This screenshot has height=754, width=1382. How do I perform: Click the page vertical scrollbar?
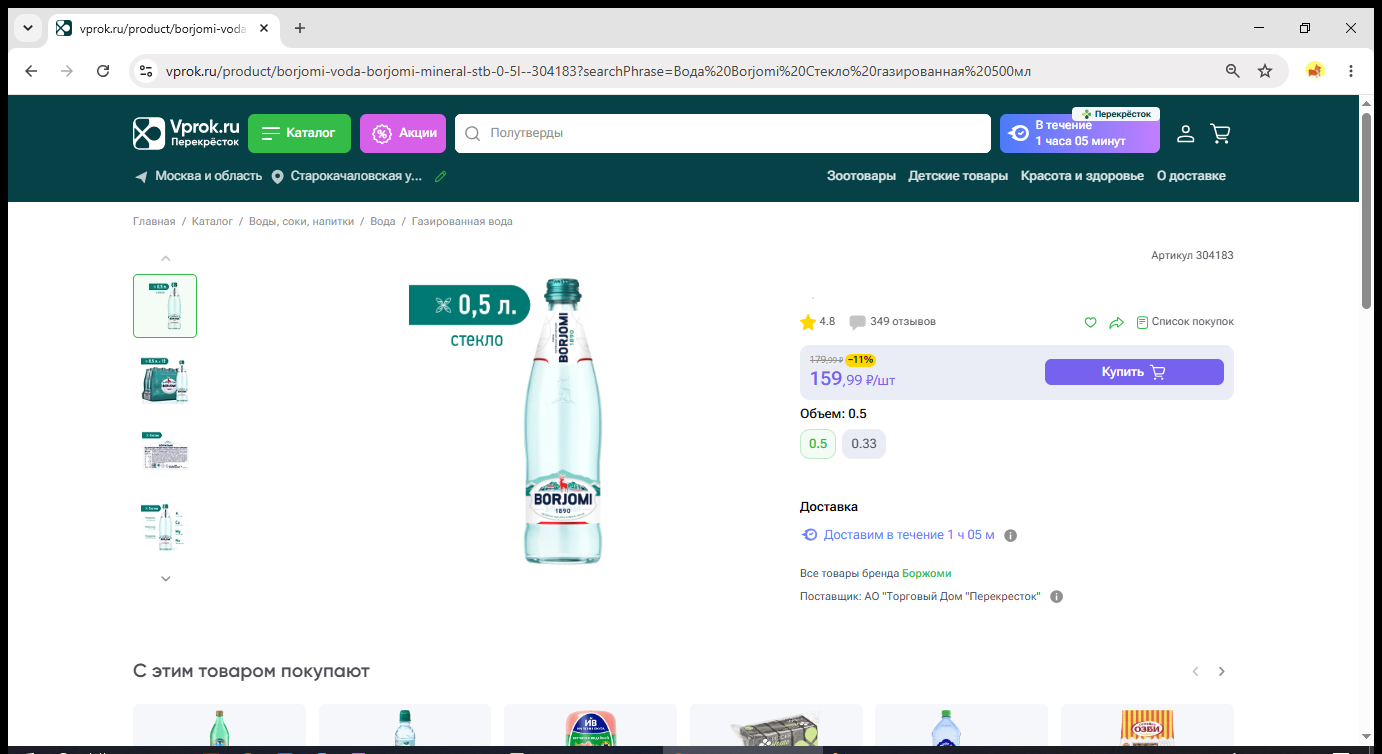pyautogui.click(x=1367, y=210)
